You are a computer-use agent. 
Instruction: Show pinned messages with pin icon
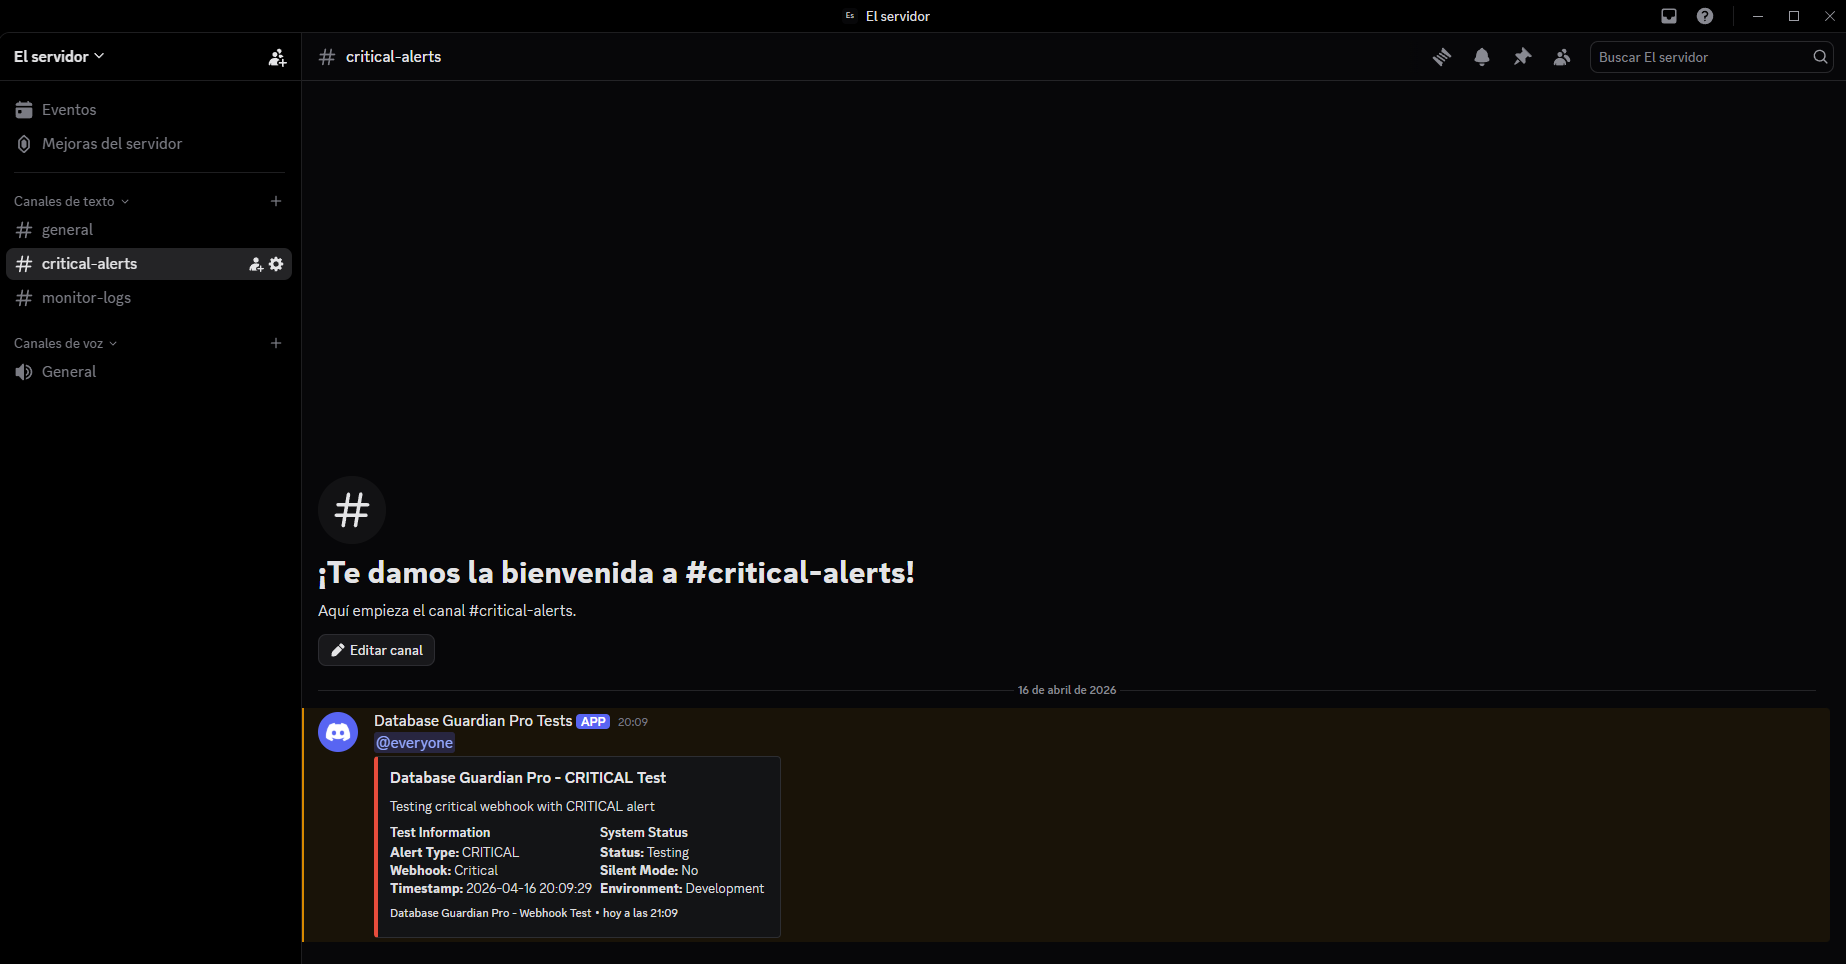click(1521, 57)
